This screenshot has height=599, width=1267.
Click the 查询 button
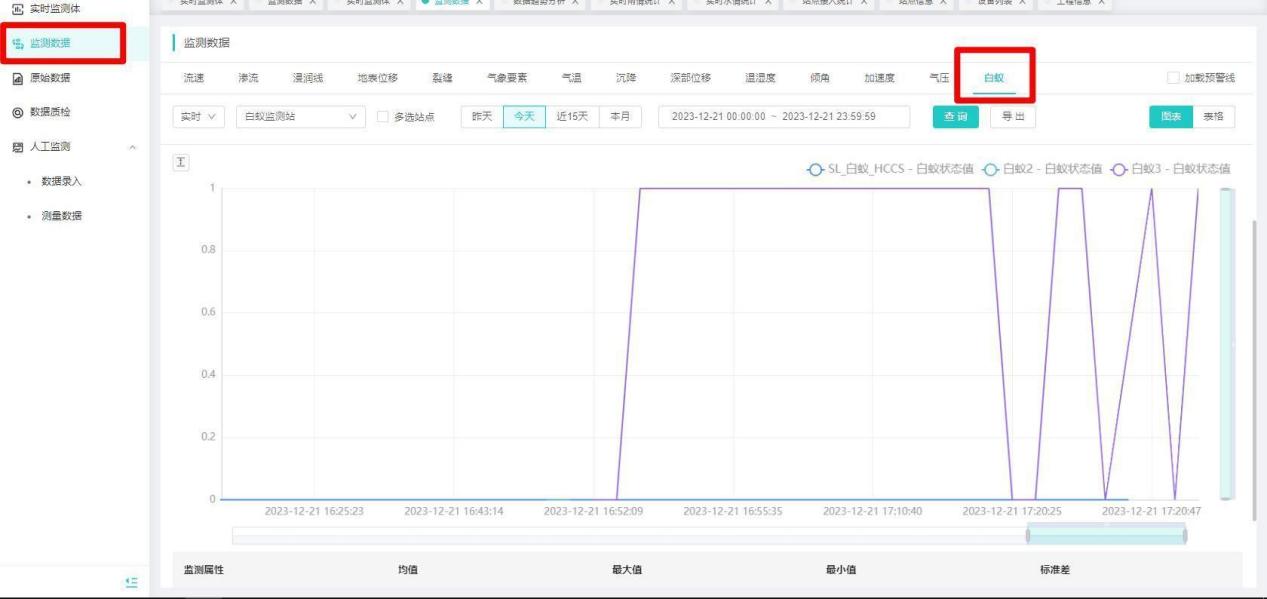pos(955,117)
